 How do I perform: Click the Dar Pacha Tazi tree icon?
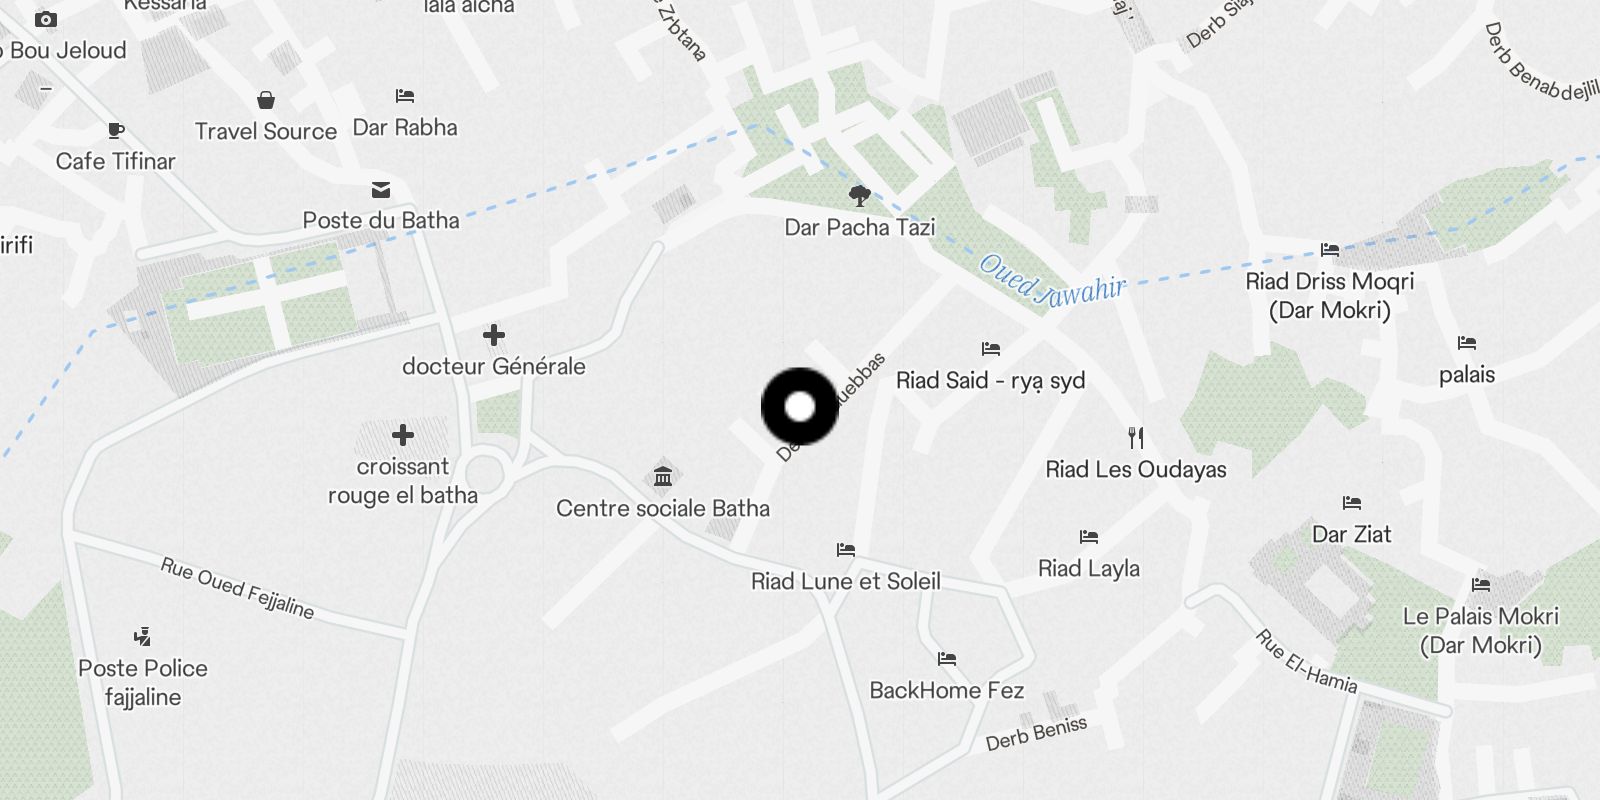(x=859, y=195)
